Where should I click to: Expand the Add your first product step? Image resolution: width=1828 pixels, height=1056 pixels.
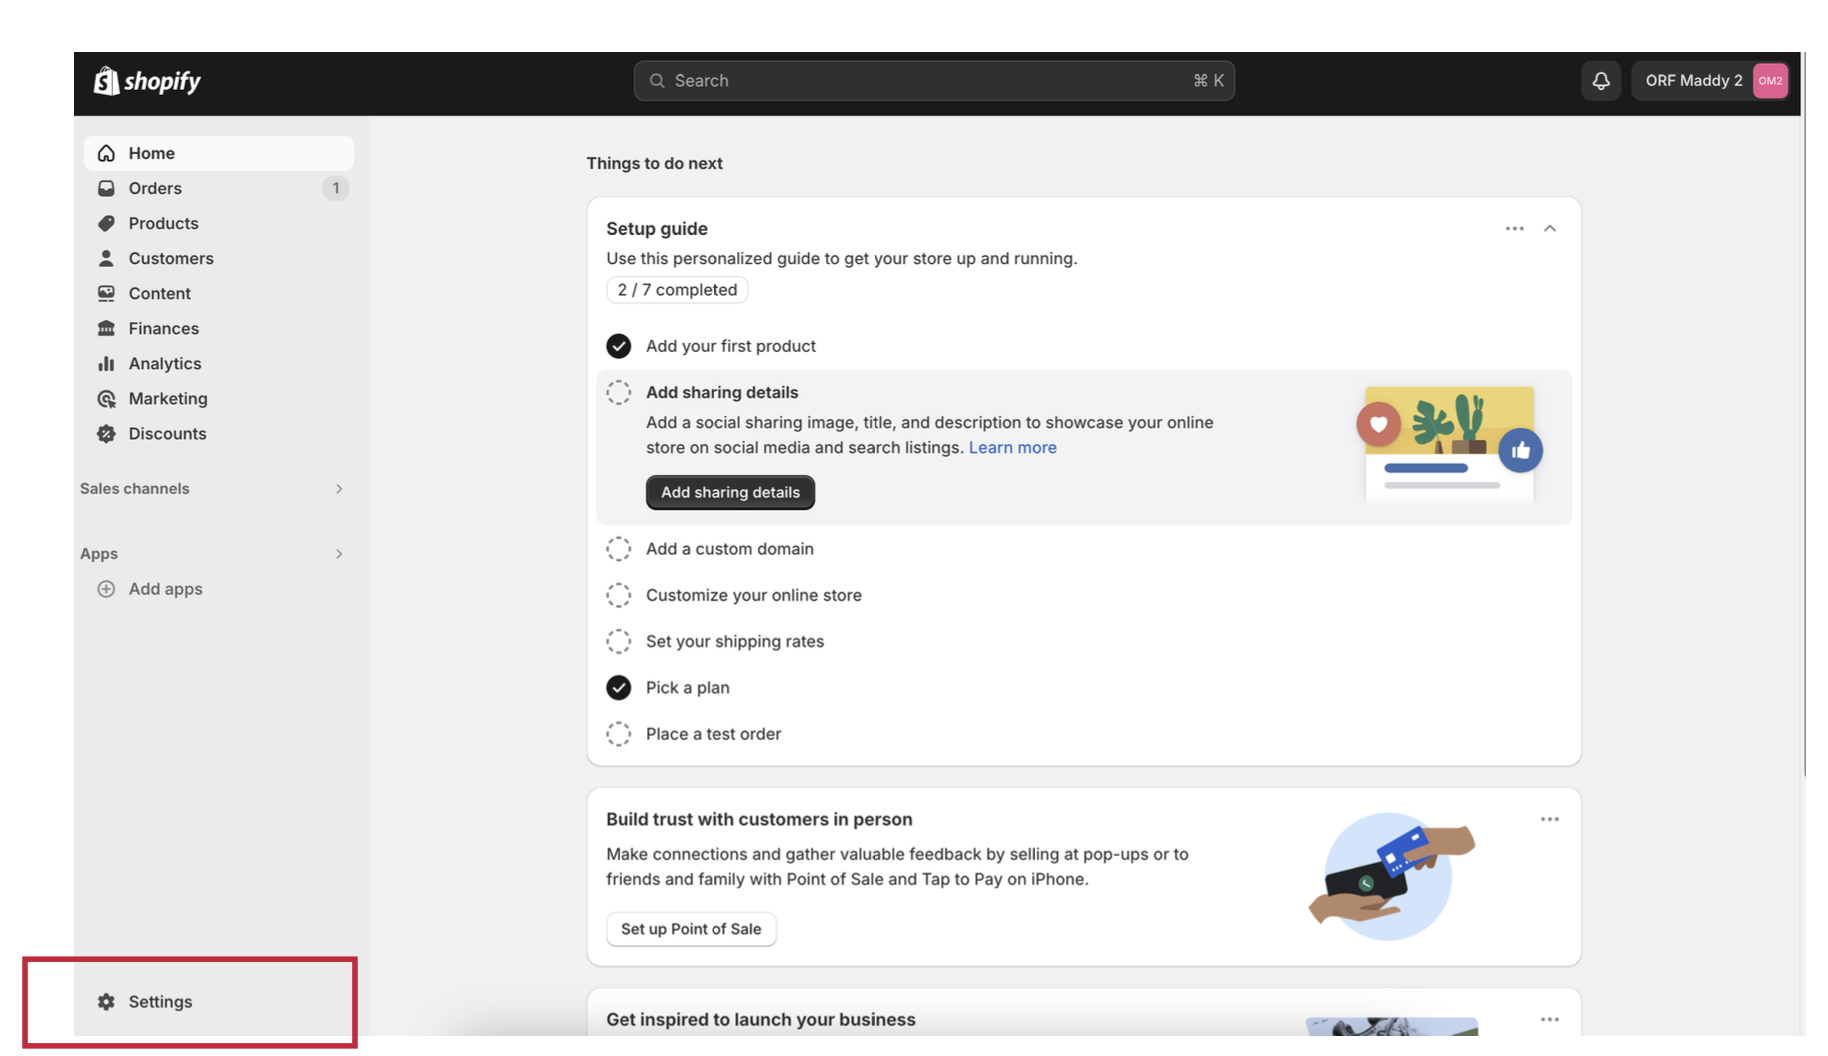coord(731,346)
